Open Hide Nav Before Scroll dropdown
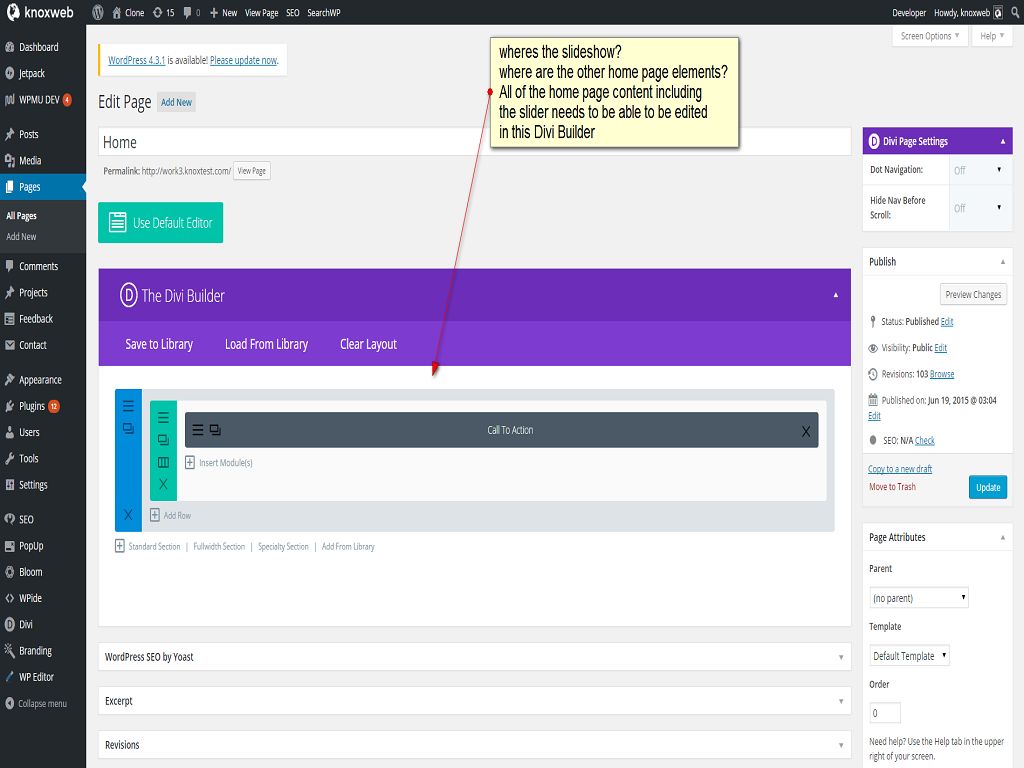Viewport: 1024px width, 768px height. click(978, 208)
